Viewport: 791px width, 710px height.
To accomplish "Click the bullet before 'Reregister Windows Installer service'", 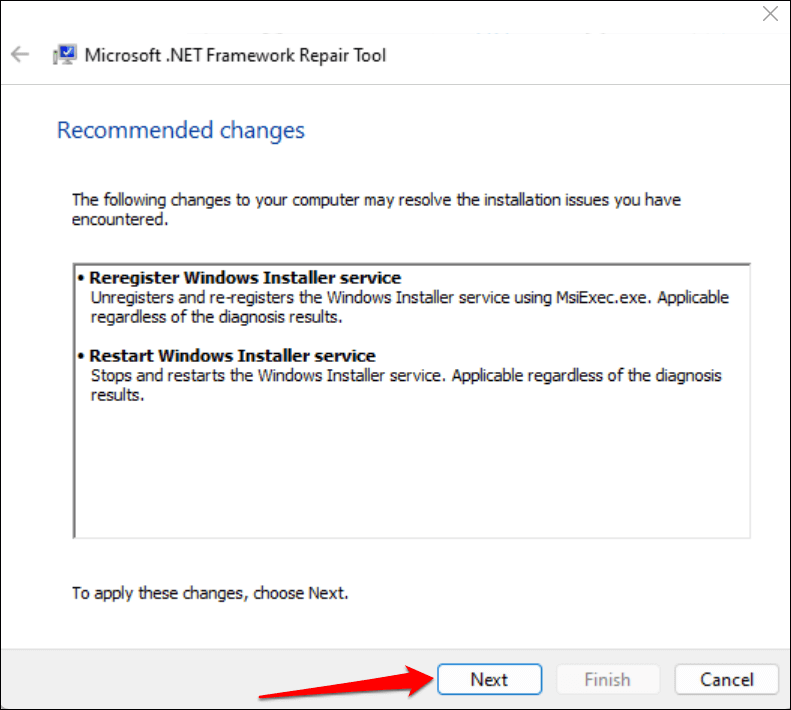I will [80, 278].
